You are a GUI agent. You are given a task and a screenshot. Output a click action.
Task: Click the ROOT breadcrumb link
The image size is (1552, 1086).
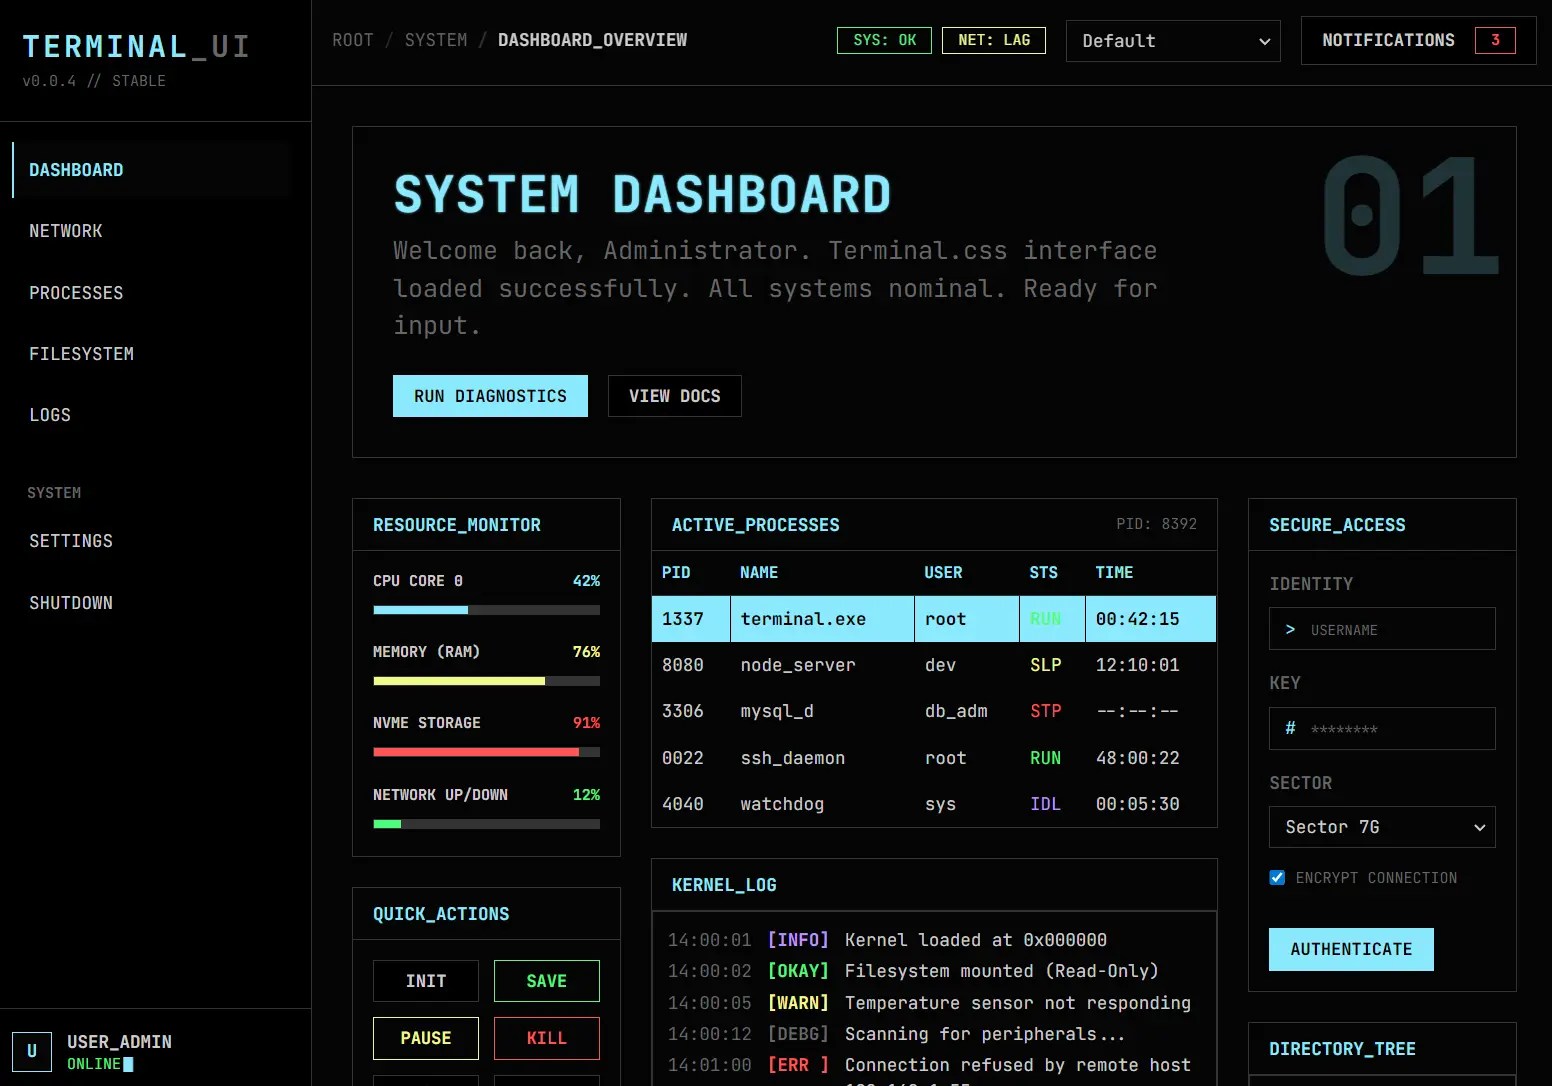click(x=353, y=40)
